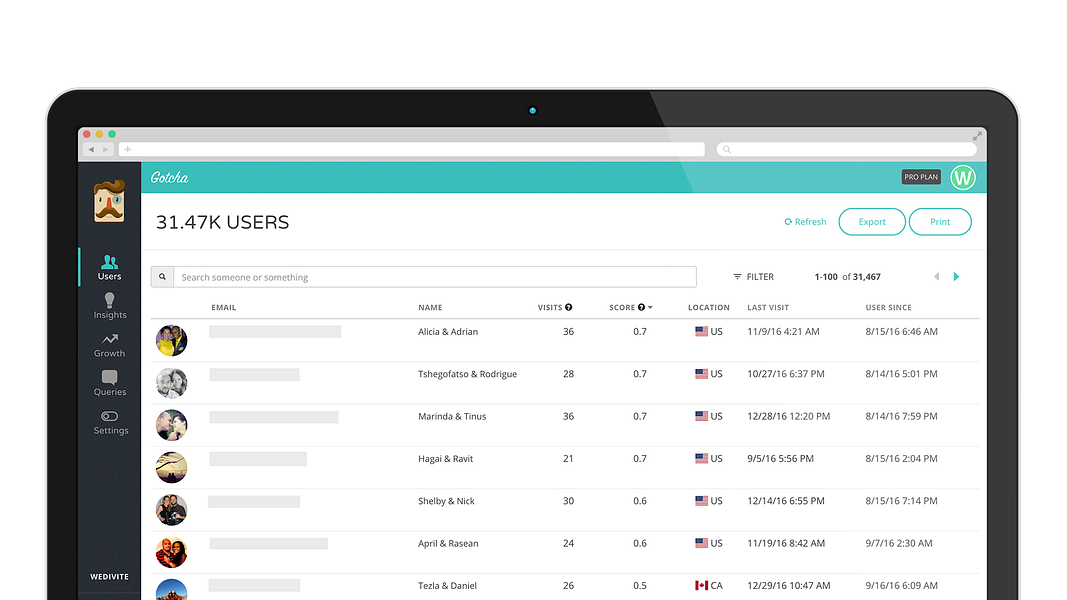The height and width of the screenshot is (600, 1067).
Task: Click the US flag in Alicia & Adrian row
Action: click(701, 331)
